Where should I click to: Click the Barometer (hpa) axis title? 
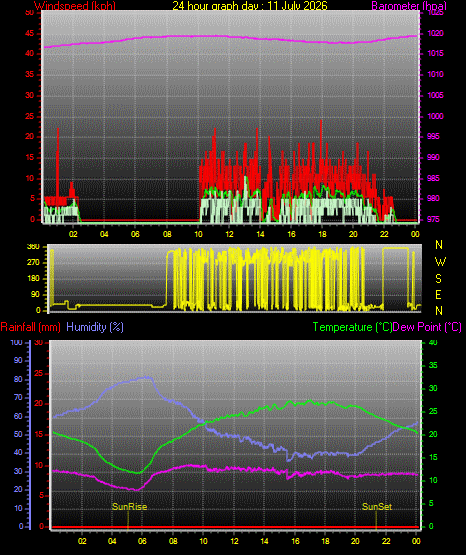409,6
